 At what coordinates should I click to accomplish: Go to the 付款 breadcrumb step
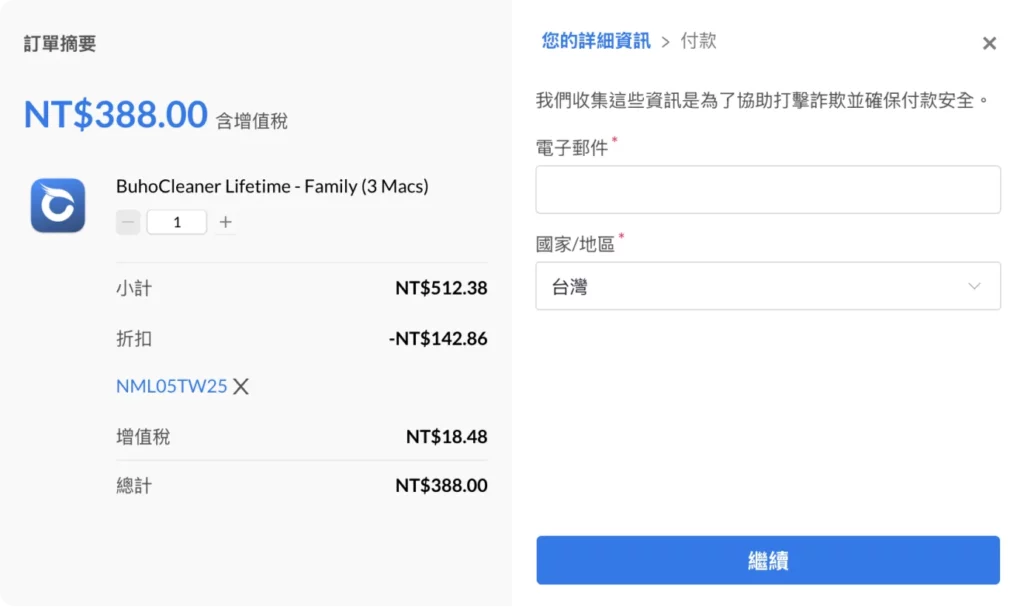click(698, 41)
